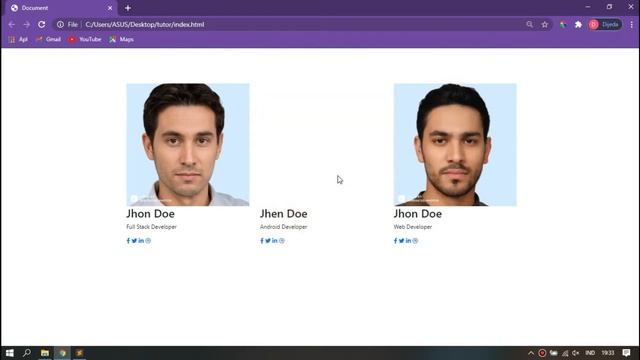Open File Explorer from taskbar

pos(45,353)
